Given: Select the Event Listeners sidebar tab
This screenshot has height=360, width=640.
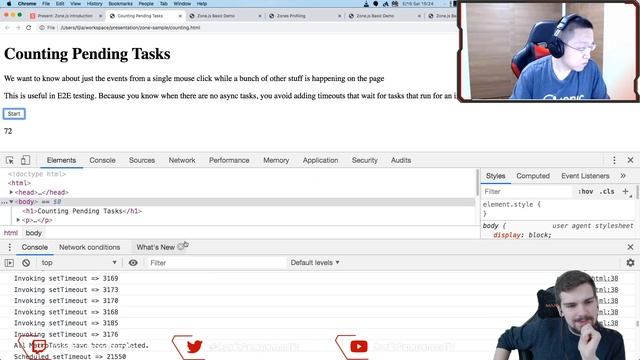Looking at the screenshot, I should [585, 176].
